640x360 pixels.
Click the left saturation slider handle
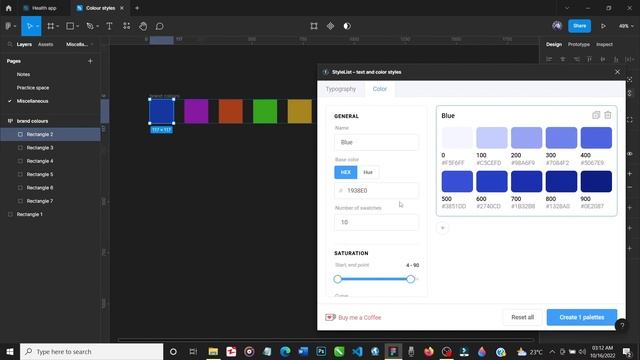[x=337, y=279]
